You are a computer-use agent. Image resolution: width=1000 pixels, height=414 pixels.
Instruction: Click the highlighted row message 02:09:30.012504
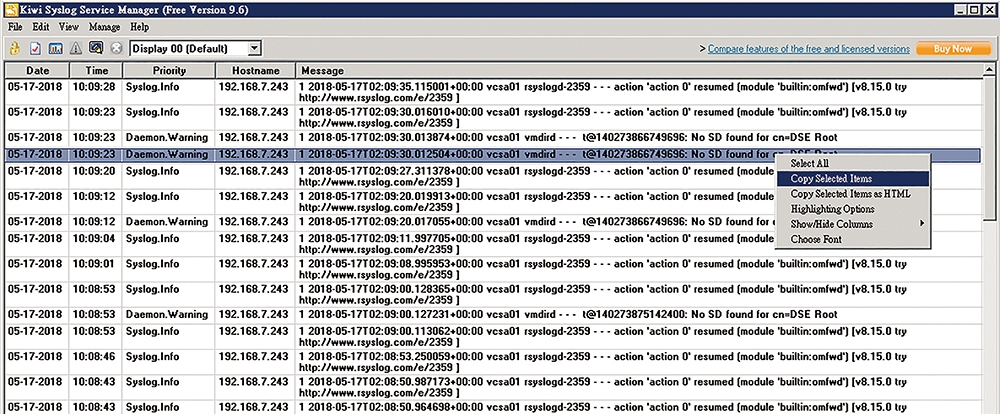tap(568, 154)
